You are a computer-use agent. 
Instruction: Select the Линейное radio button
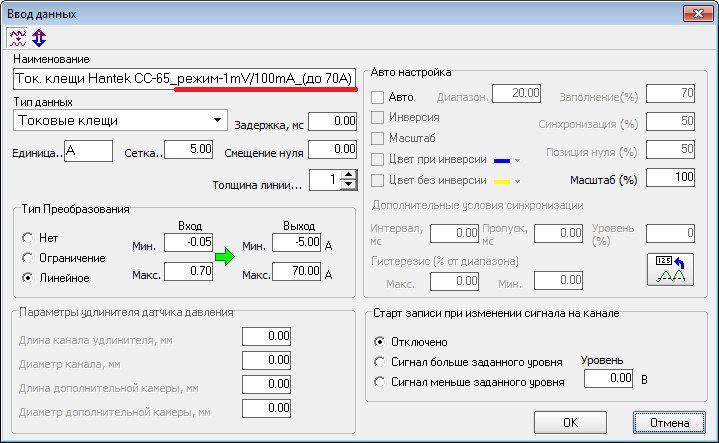click(x=28, y=278)
